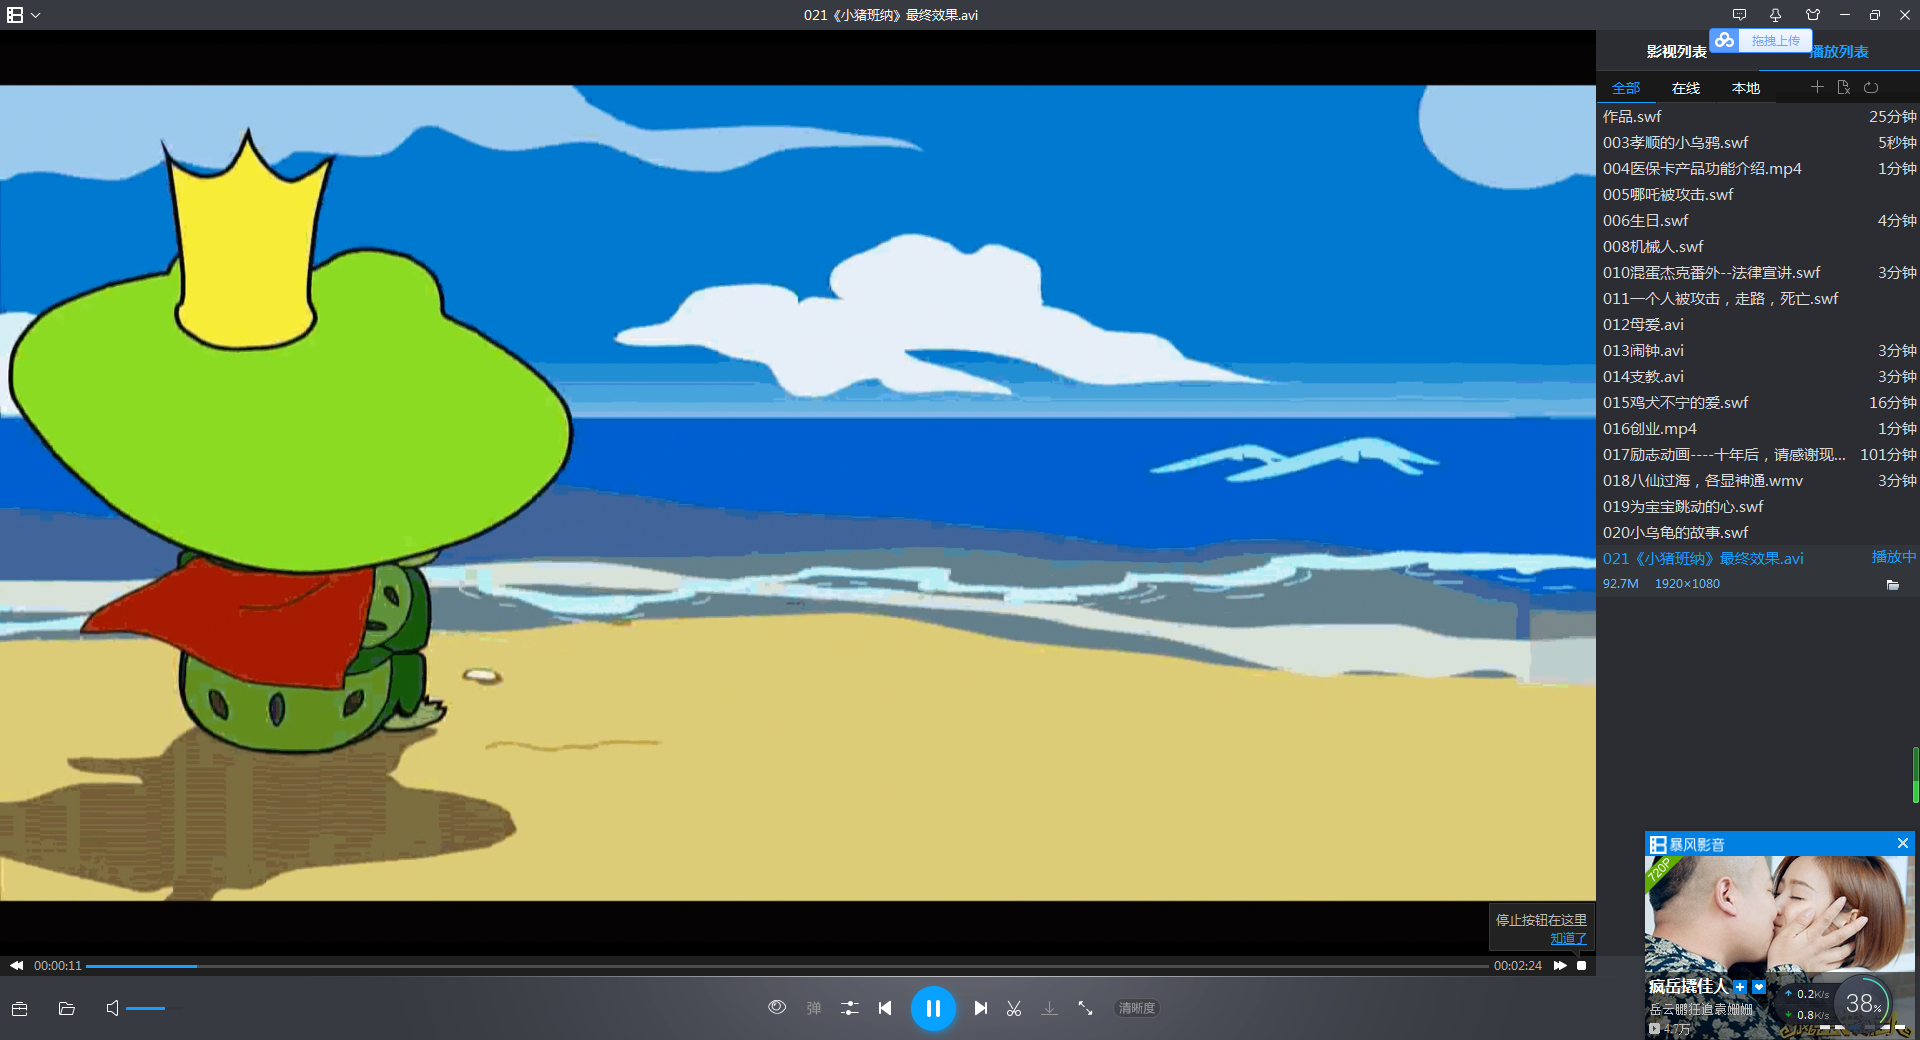The width and height of the screenshot is (1920, 1040).
Task: Mute audio with the speaker icon
Action: click(112, 1008)
